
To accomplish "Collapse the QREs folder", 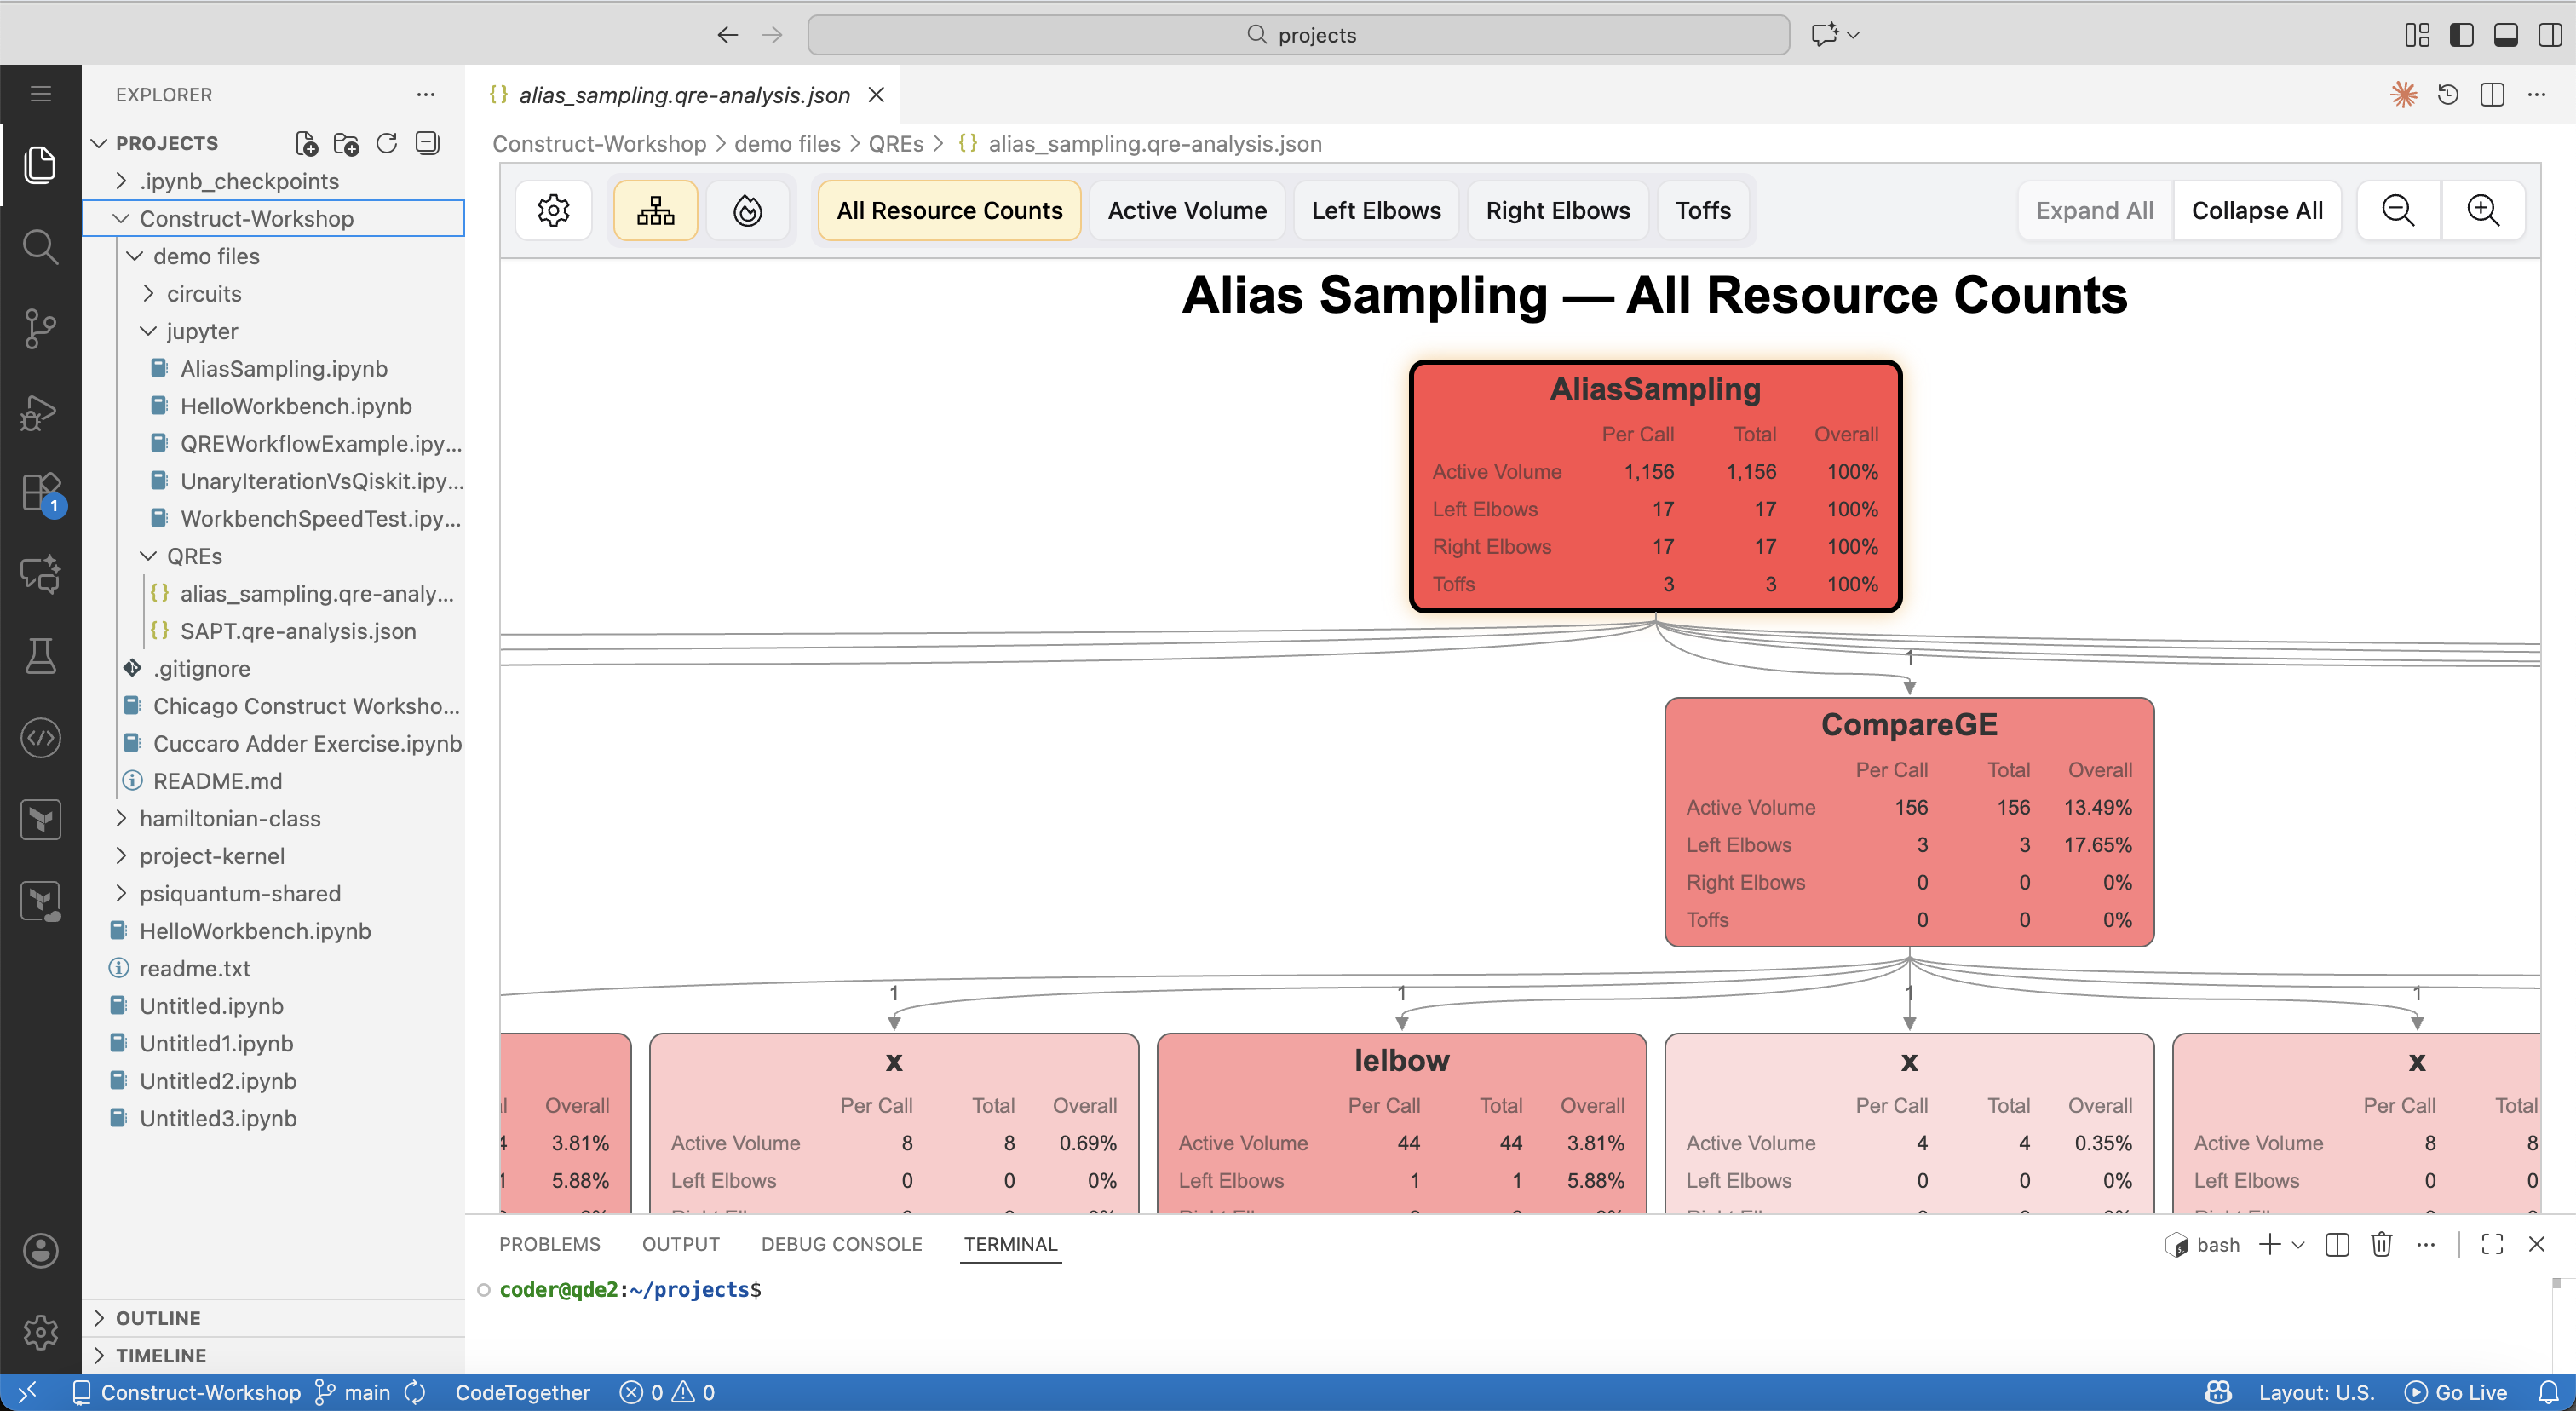I will [273, 556].
